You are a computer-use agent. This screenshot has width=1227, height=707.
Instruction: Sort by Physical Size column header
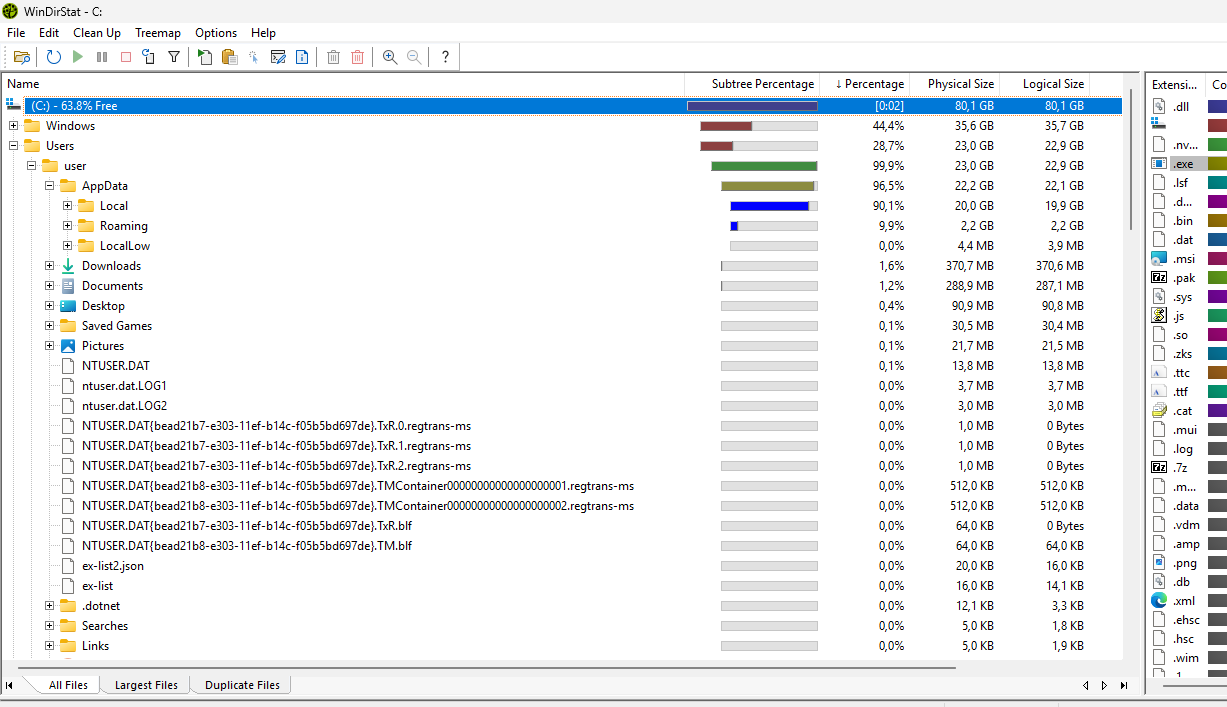[x=955, y=84]
